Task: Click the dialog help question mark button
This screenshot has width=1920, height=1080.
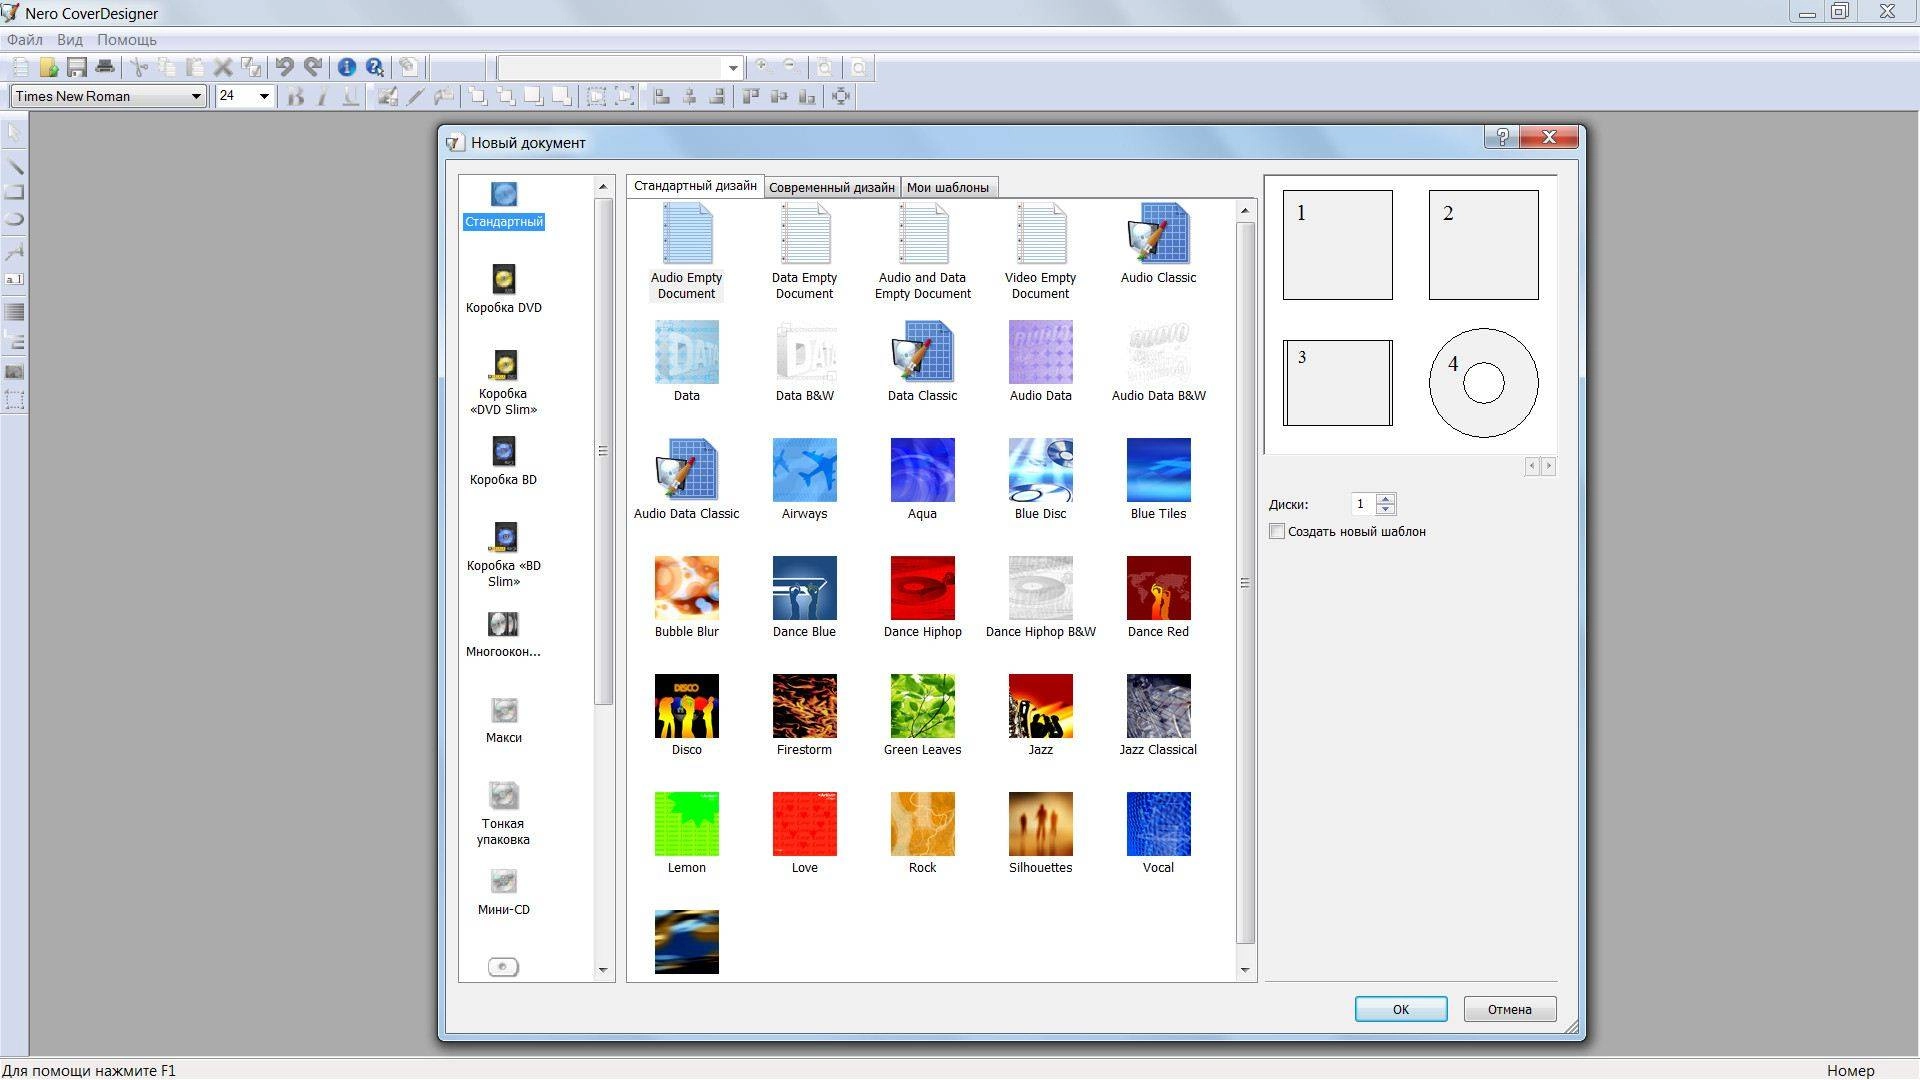Action: click(1501, 137)
